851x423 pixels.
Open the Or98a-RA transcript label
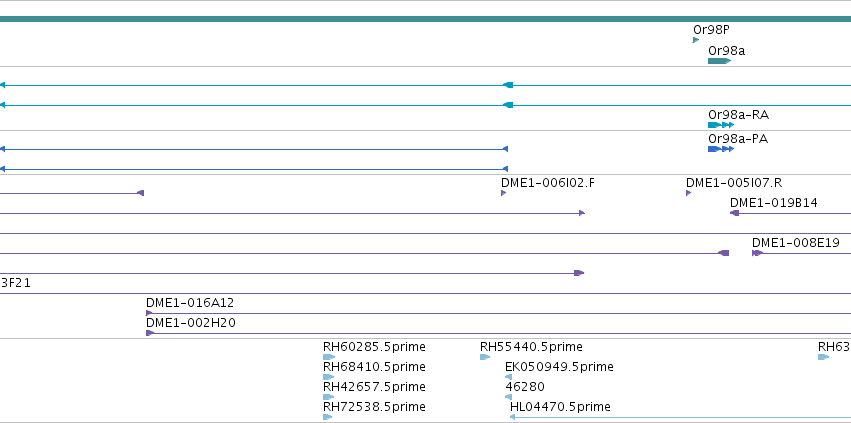tap(739, 115)
